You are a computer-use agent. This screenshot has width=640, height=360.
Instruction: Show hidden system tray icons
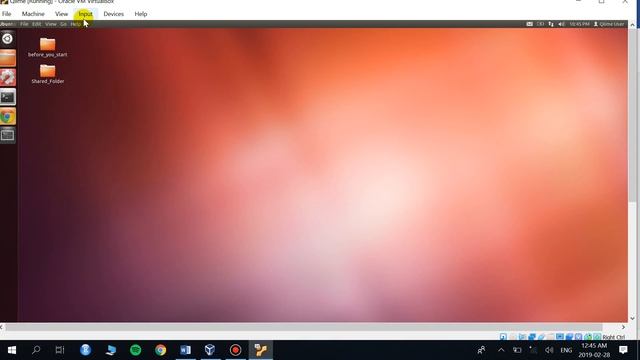(501, 350)
